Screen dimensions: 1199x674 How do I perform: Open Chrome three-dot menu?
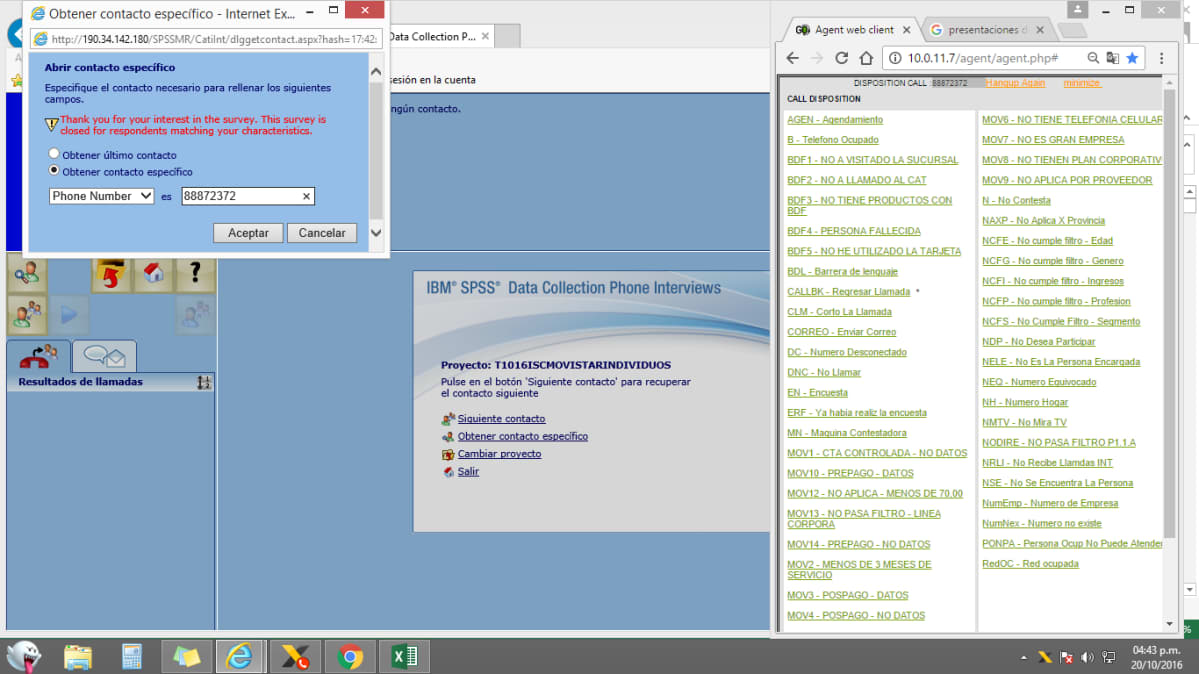tap(1162, 58)
